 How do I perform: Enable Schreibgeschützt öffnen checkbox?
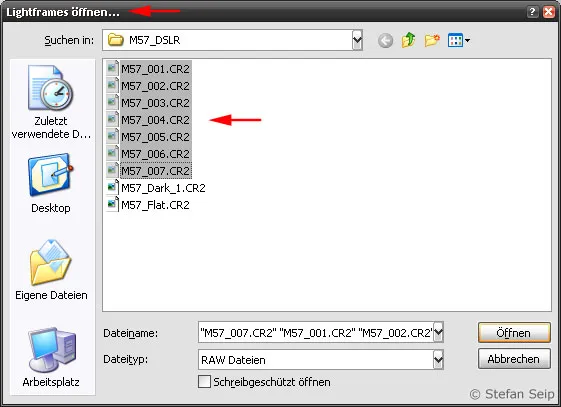[x=204, y=382]
